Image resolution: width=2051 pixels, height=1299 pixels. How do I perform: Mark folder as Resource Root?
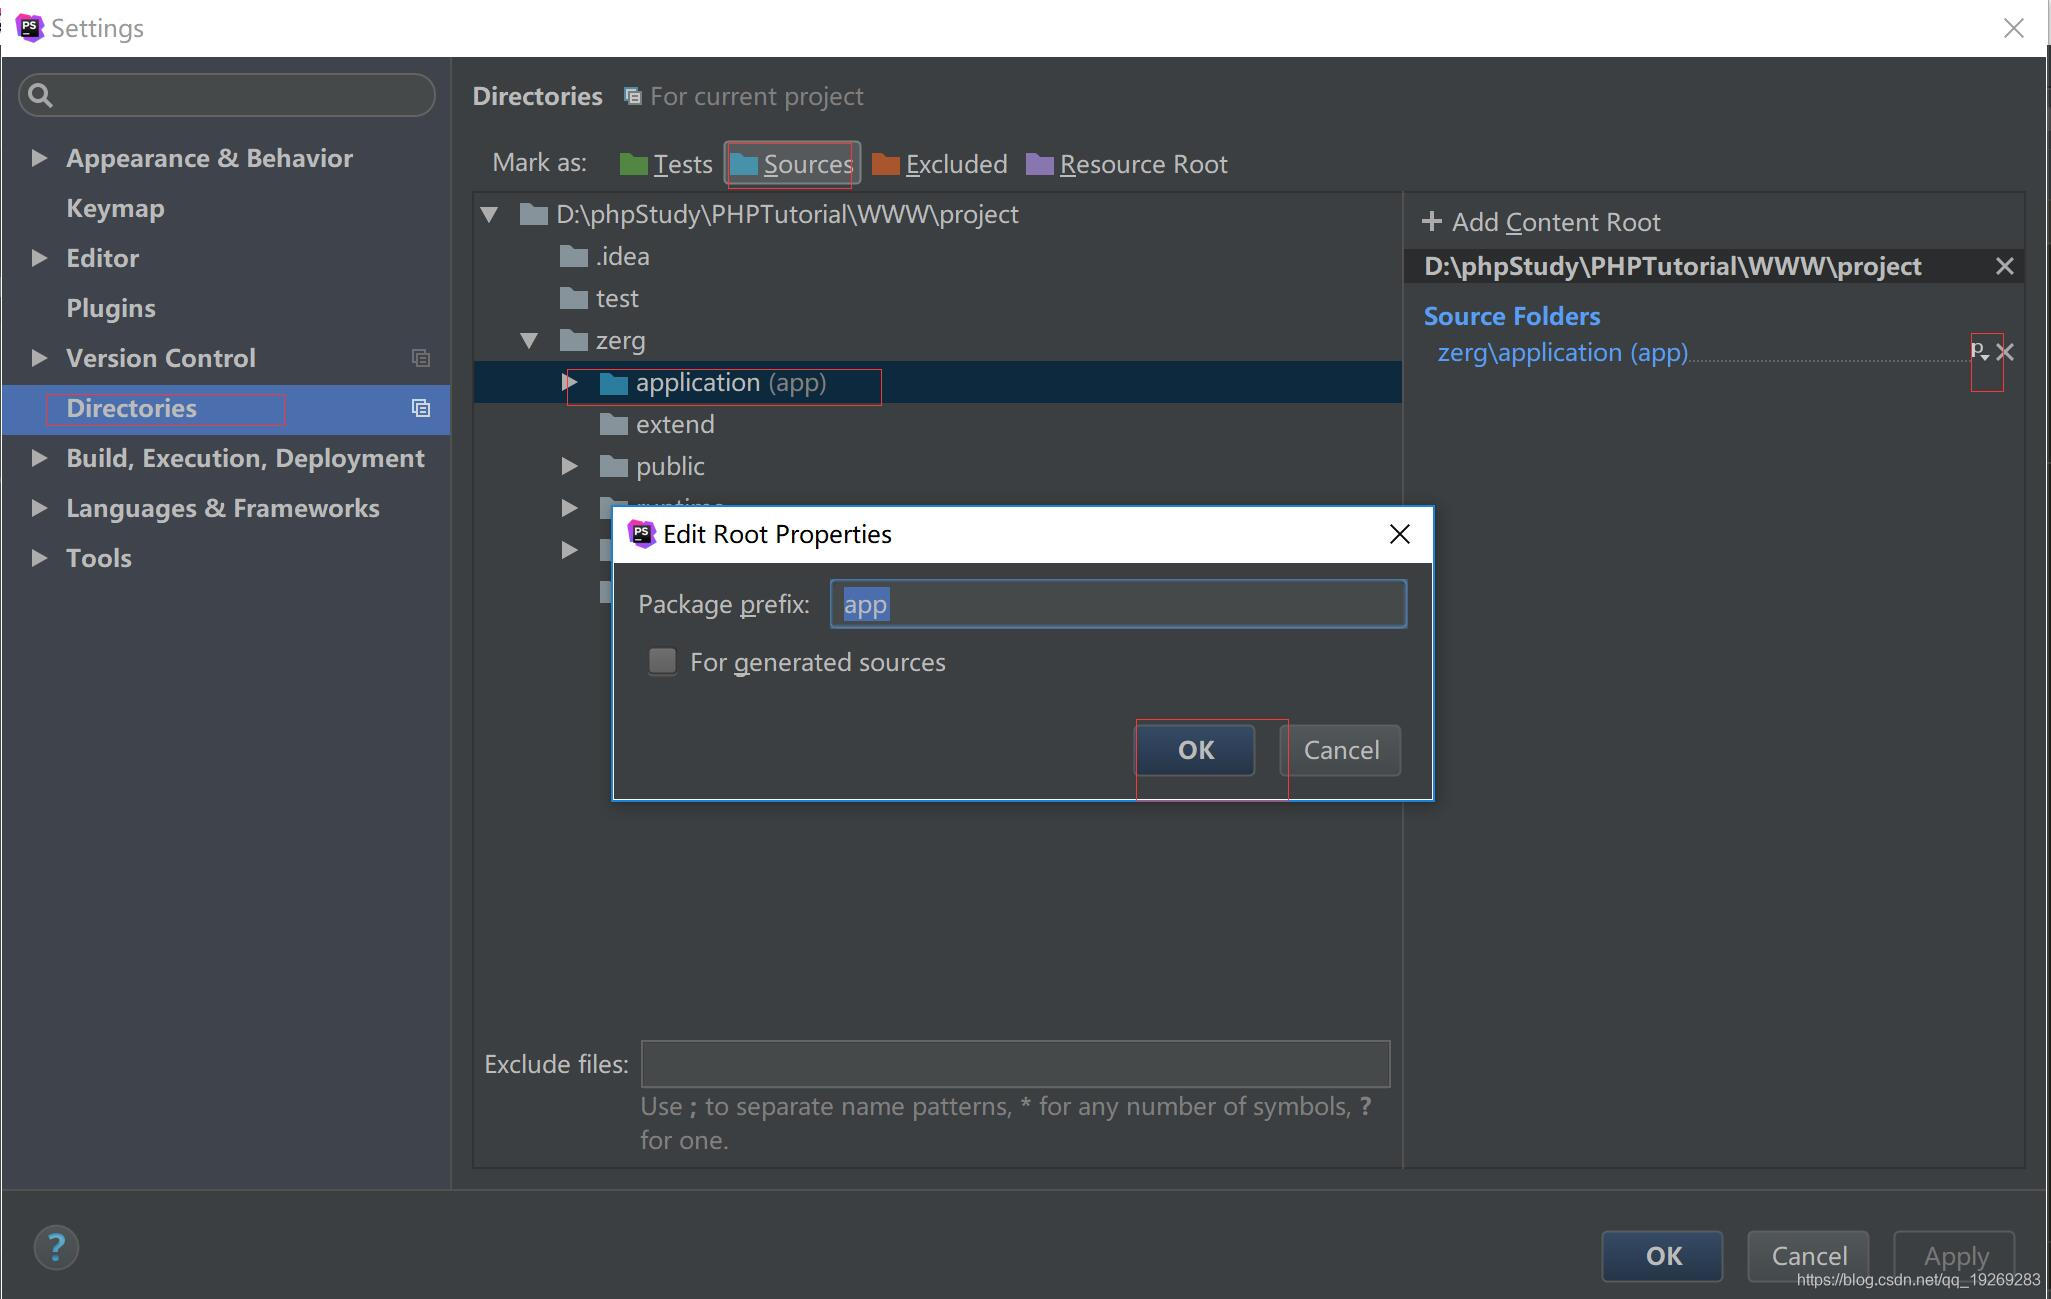[1127, 164]
